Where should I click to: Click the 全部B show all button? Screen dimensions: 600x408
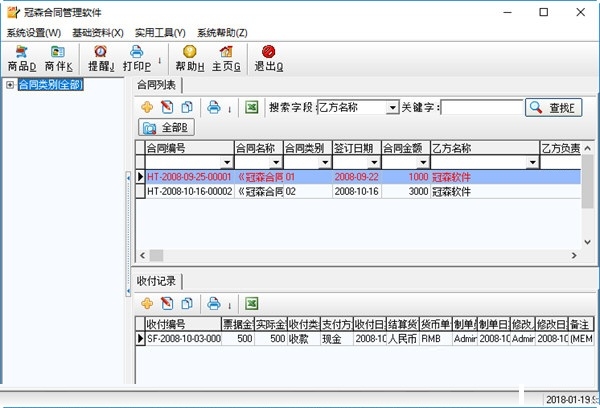[166, 127]
